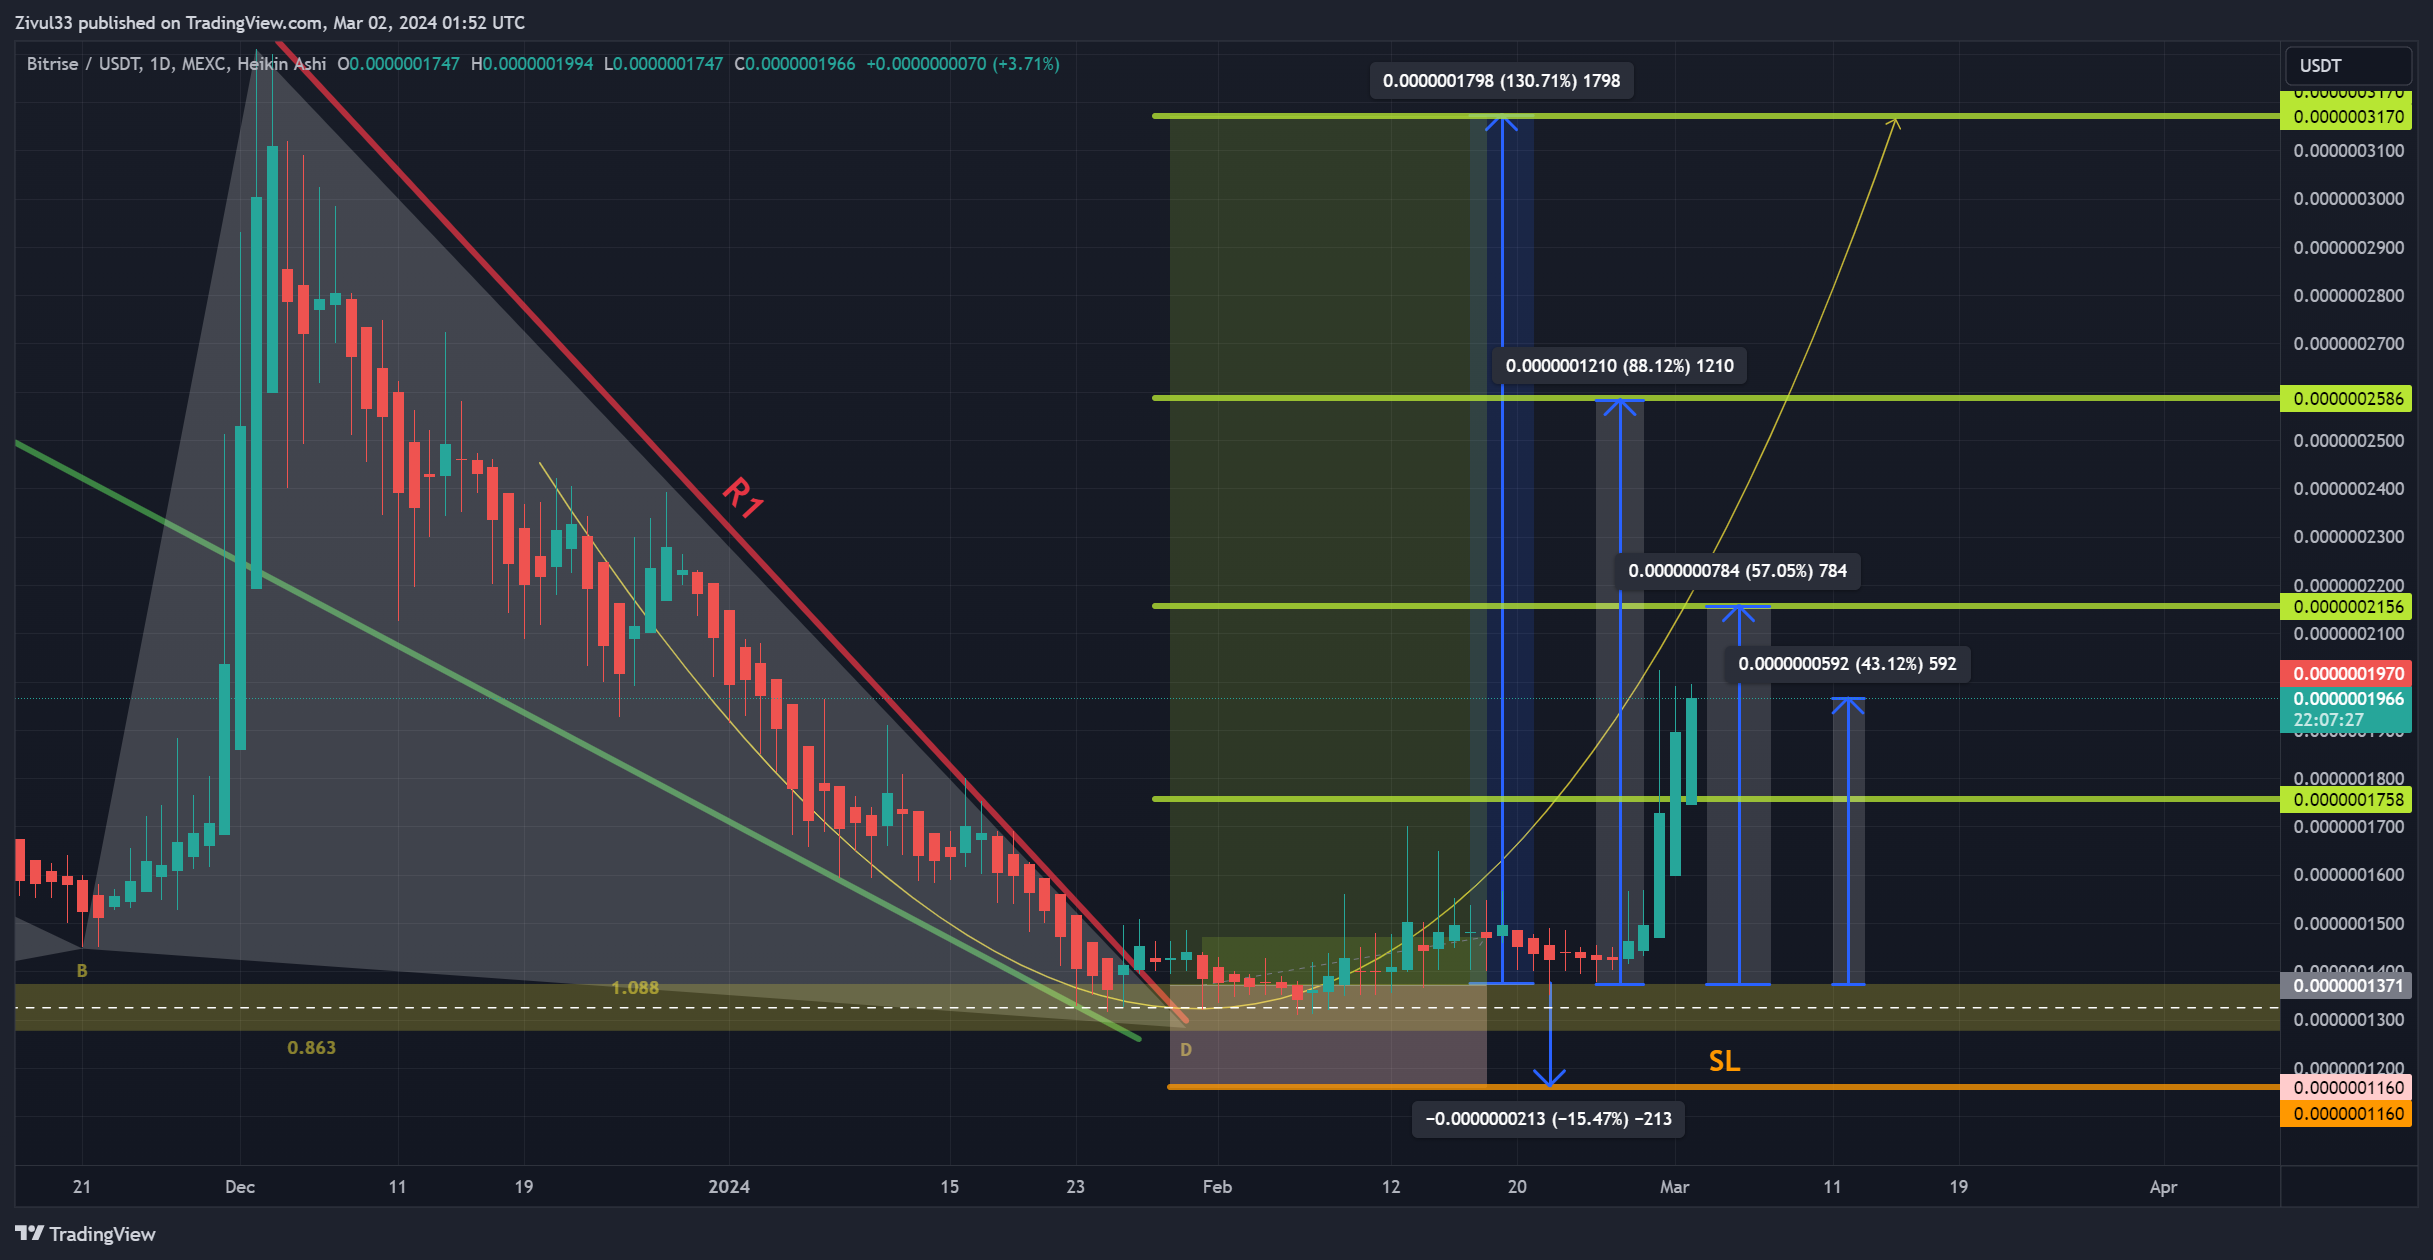
Task: Click the 'Feb' date on time axis
Action: tap(1217, 1187)
